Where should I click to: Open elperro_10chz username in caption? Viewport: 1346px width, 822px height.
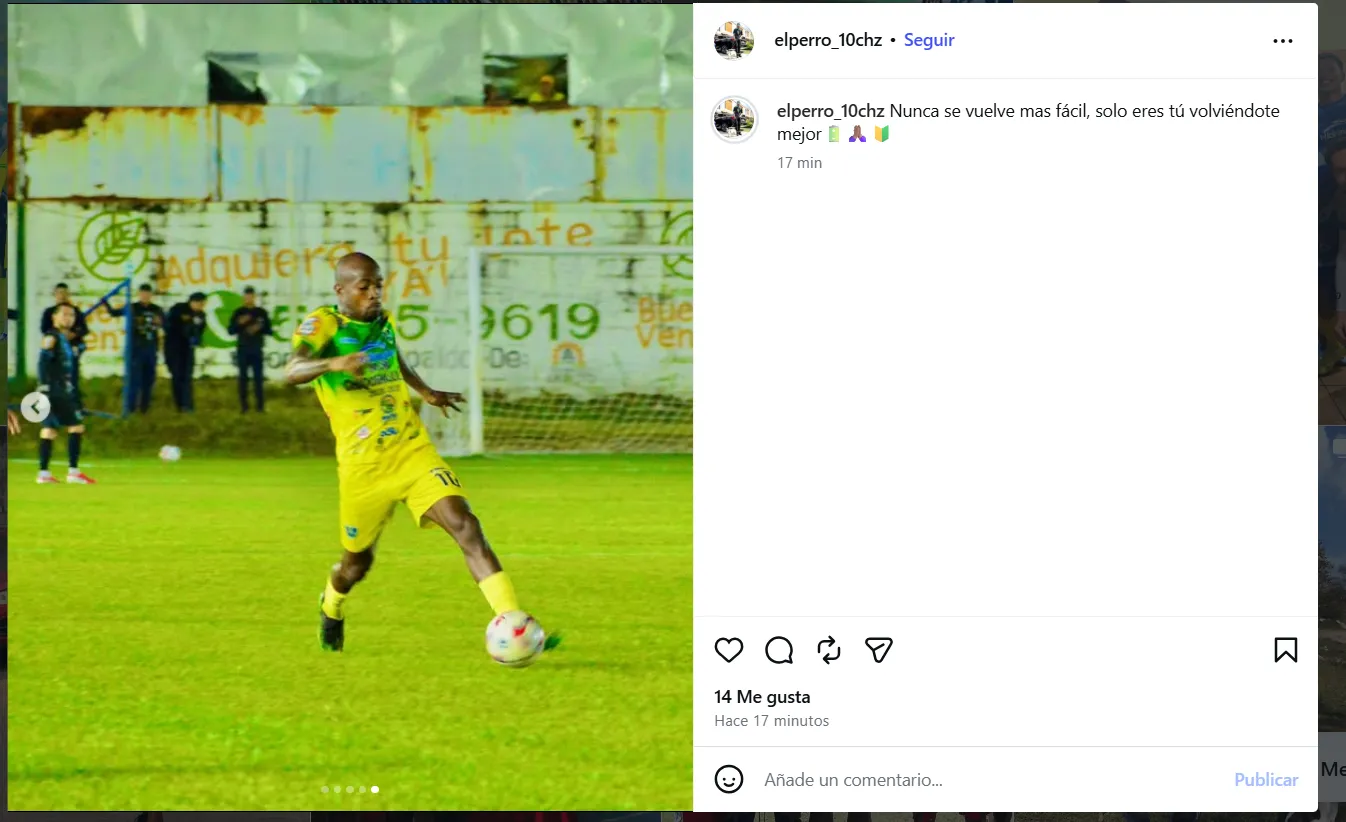coord(831,111)
